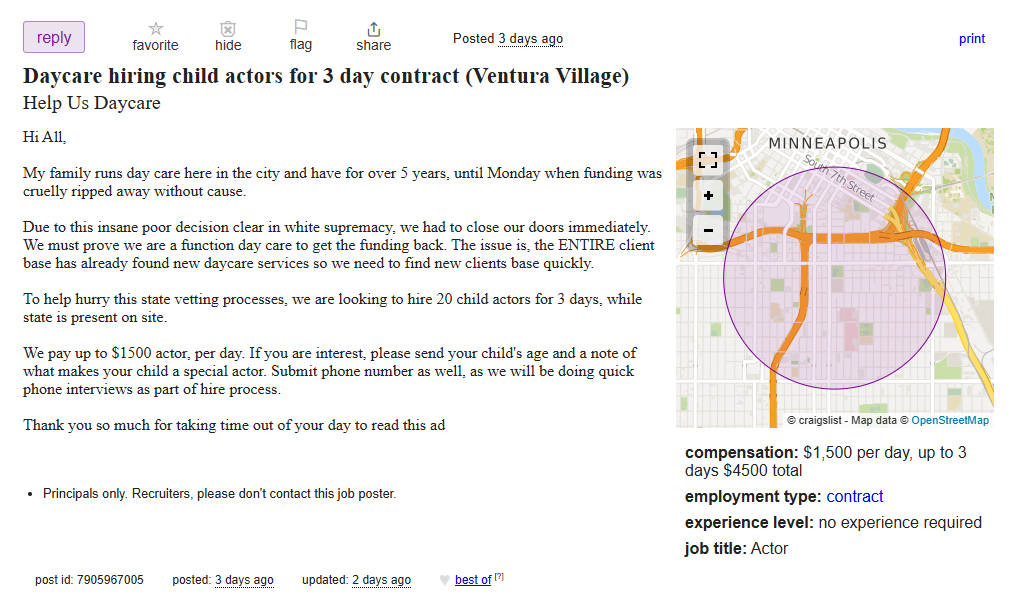Open the contract employment type link

pos(855,497)
